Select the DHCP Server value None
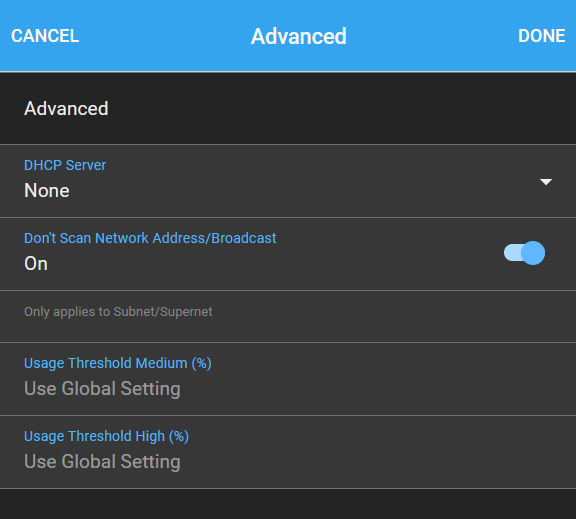The image size is (576, 519). point(47,191)
